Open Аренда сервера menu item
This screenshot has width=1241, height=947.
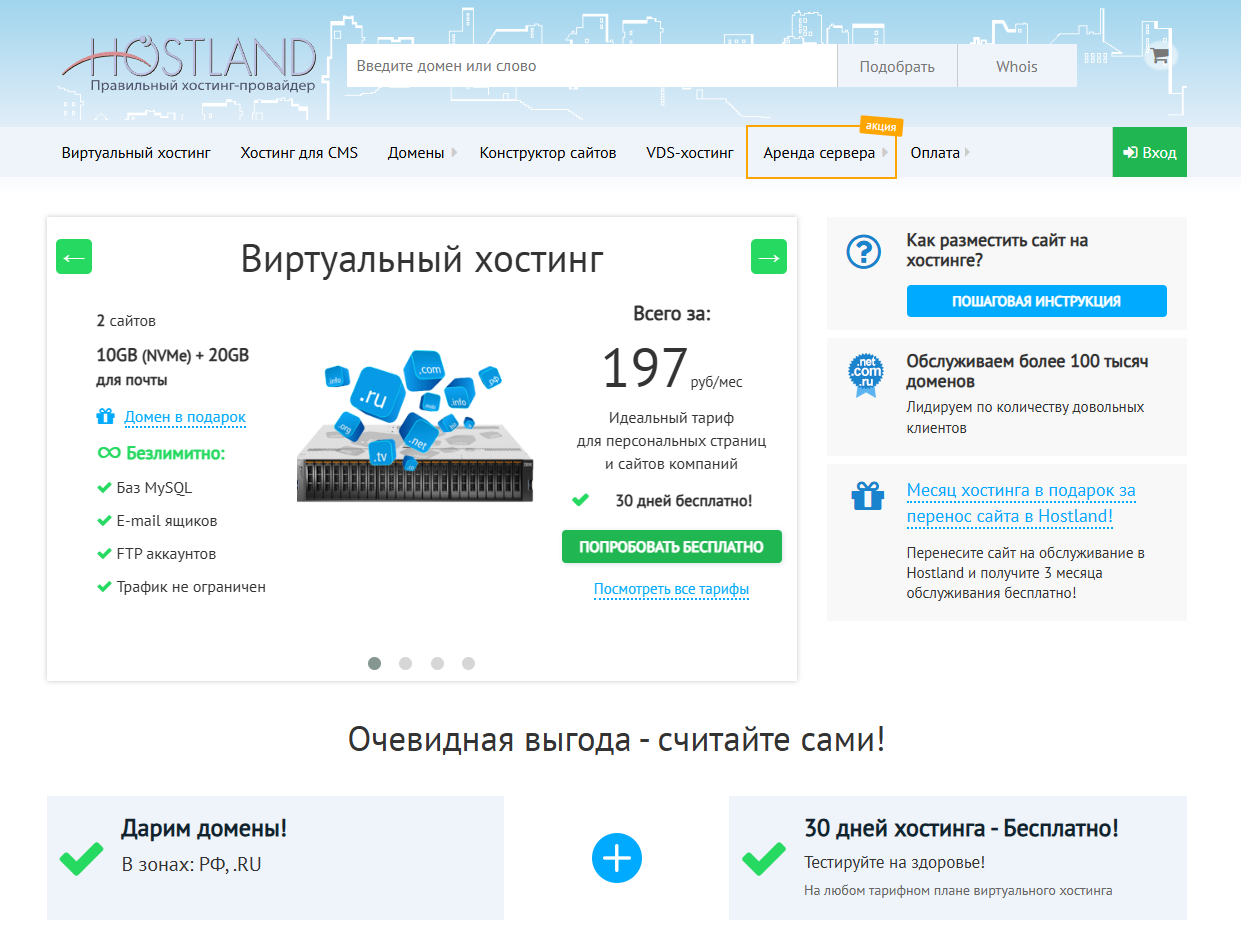coord(819,153)
